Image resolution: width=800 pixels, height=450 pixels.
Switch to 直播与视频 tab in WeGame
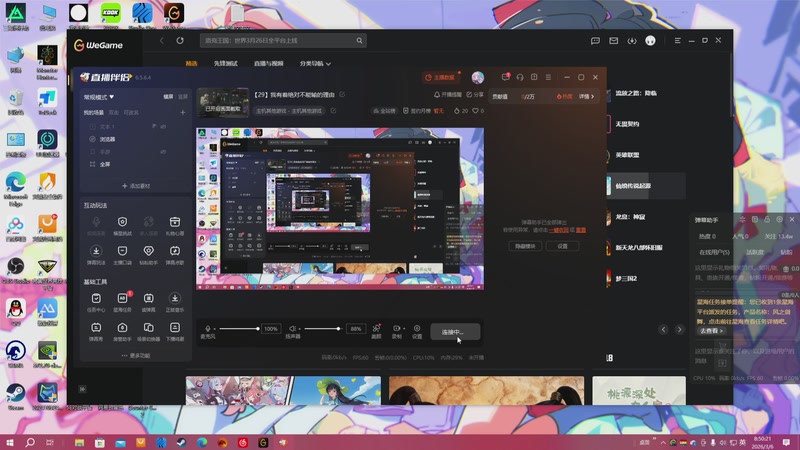tap(268, 63)
